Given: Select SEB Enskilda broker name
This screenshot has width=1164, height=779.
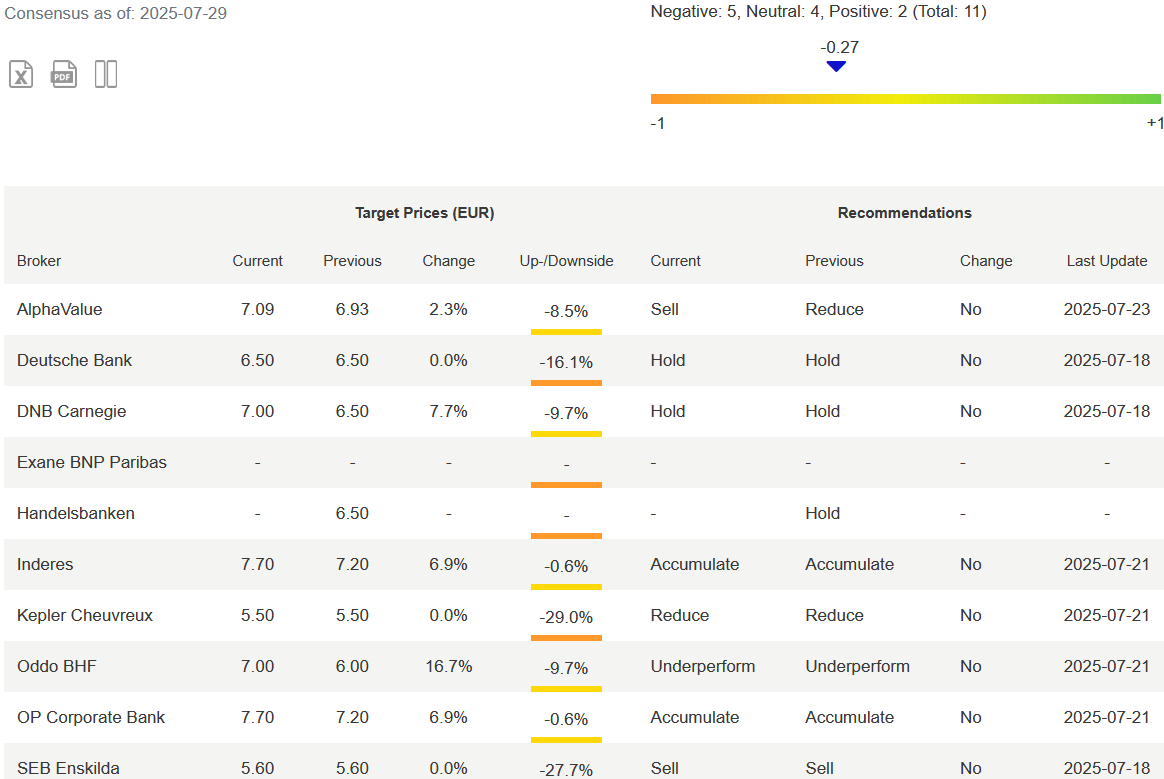Looking at the screenshot, I should (x=68, y=768).
